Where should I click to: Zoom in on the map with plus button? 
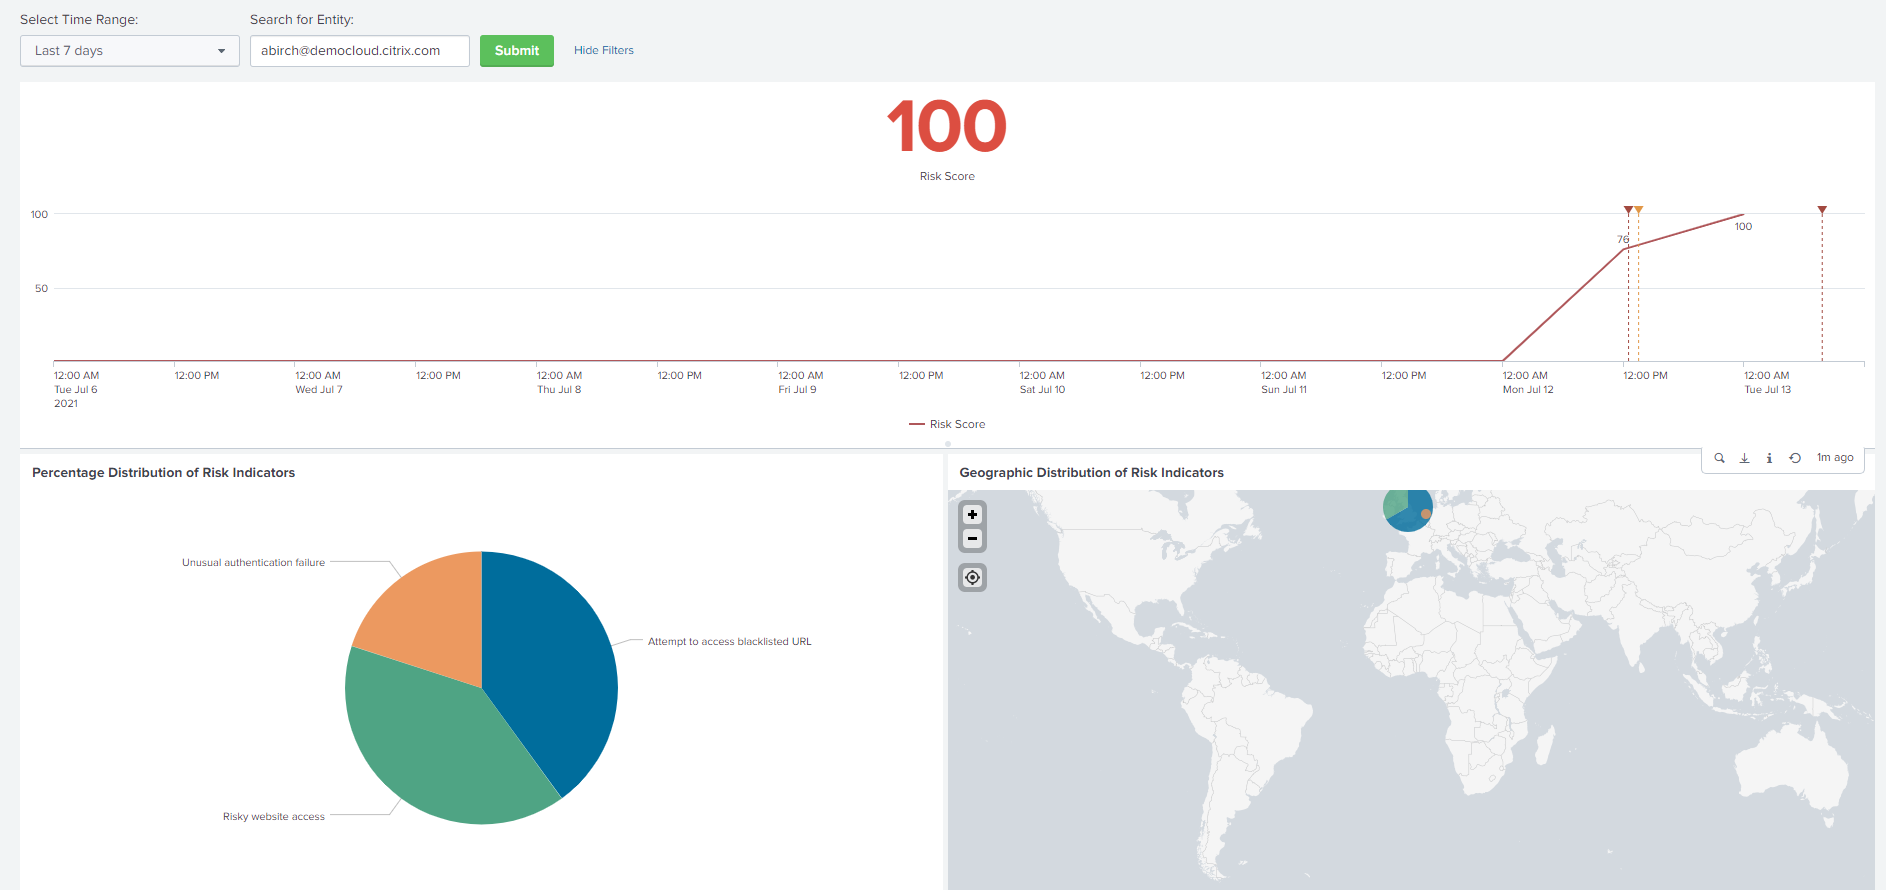pos(972,514)
